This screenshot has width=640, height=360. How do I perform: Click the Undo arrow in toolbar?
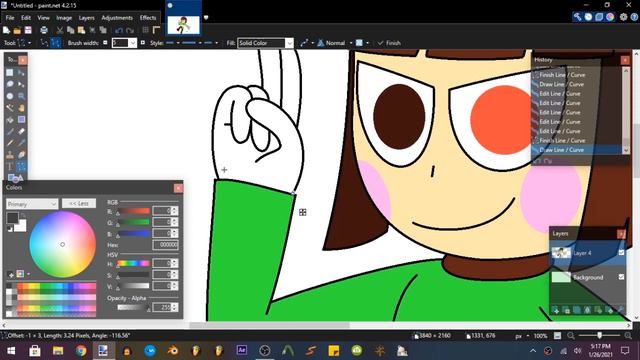coord(119,30)
